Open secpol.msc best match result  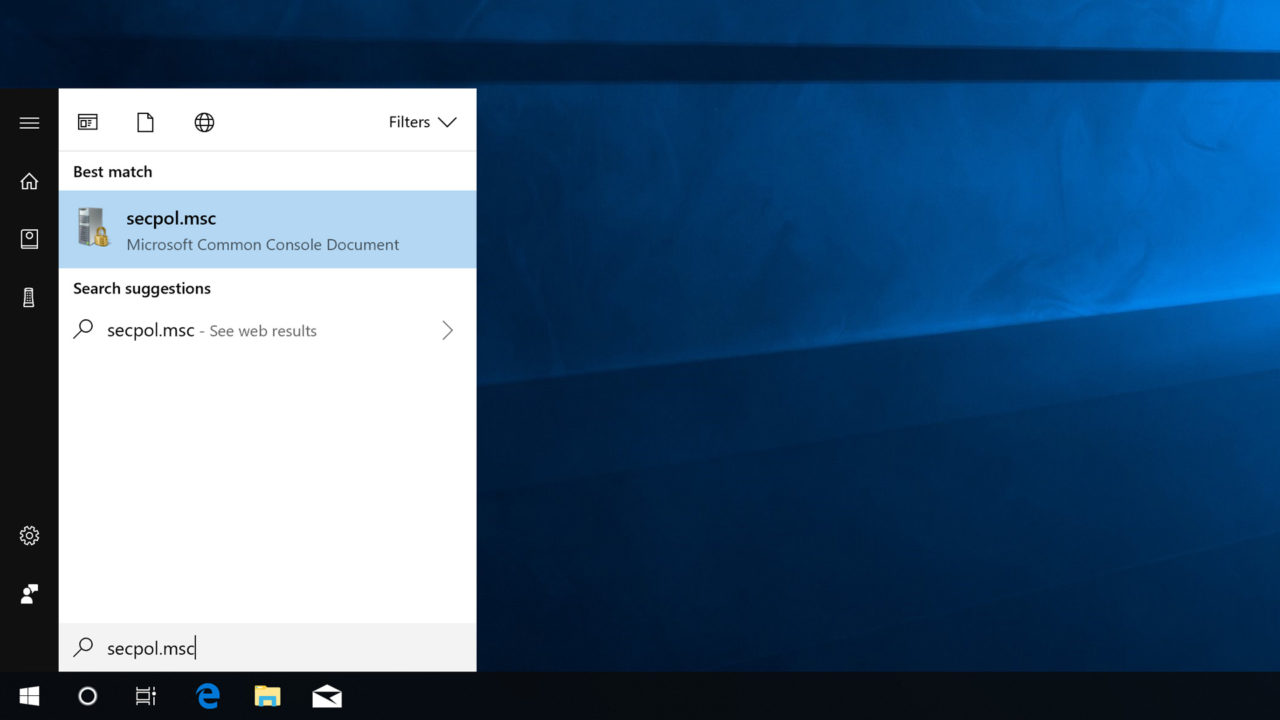coord(267,229)
